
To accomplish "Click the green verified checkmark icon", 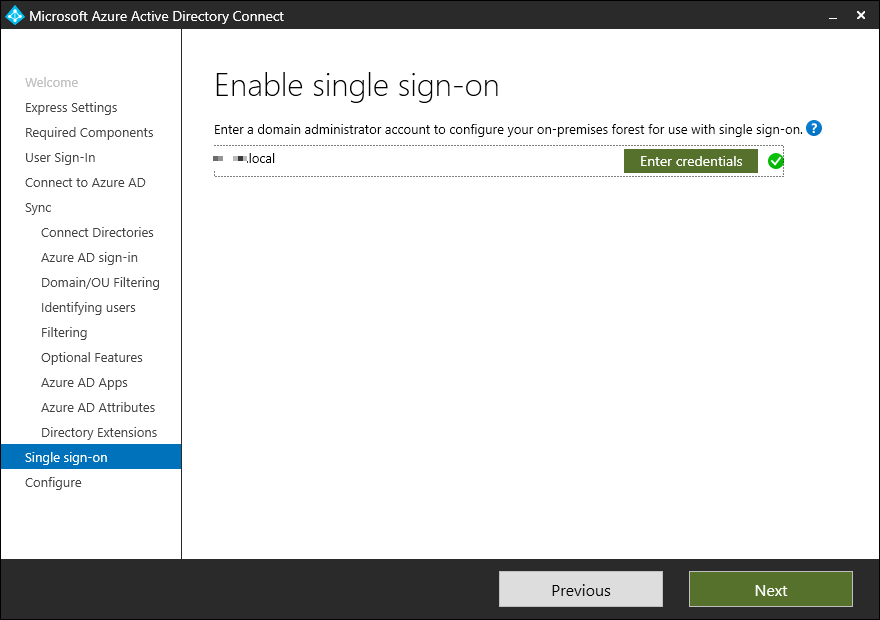I will click(775, 161).
